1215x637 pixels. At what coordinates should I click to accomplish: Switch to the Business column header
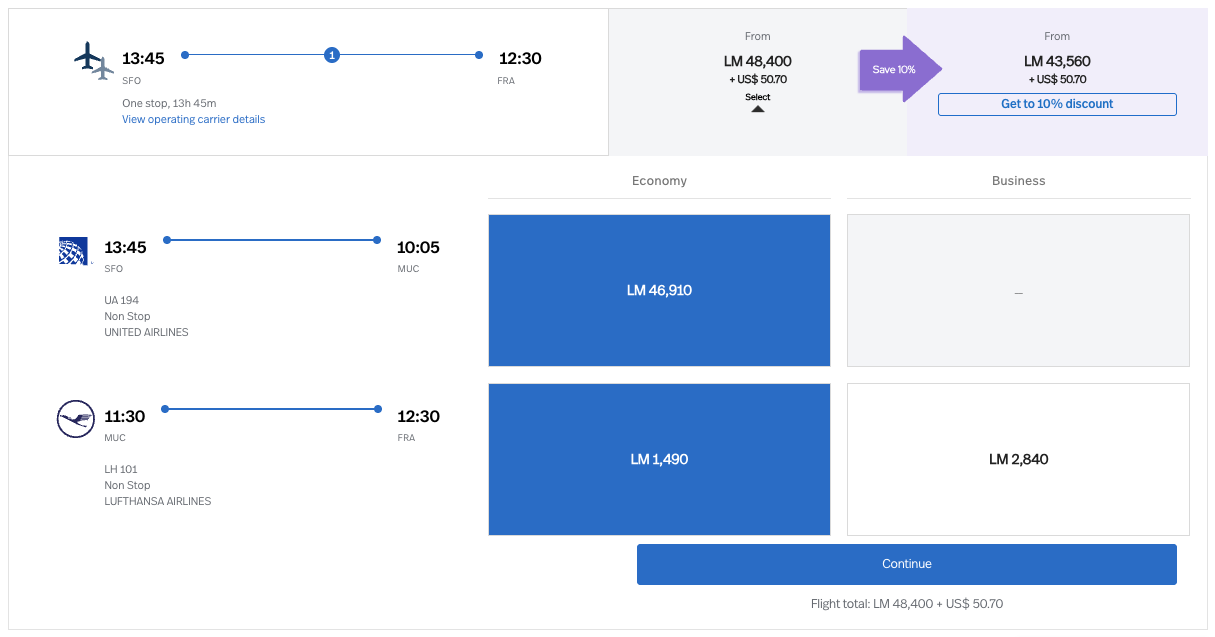[x=1018, y=181]
